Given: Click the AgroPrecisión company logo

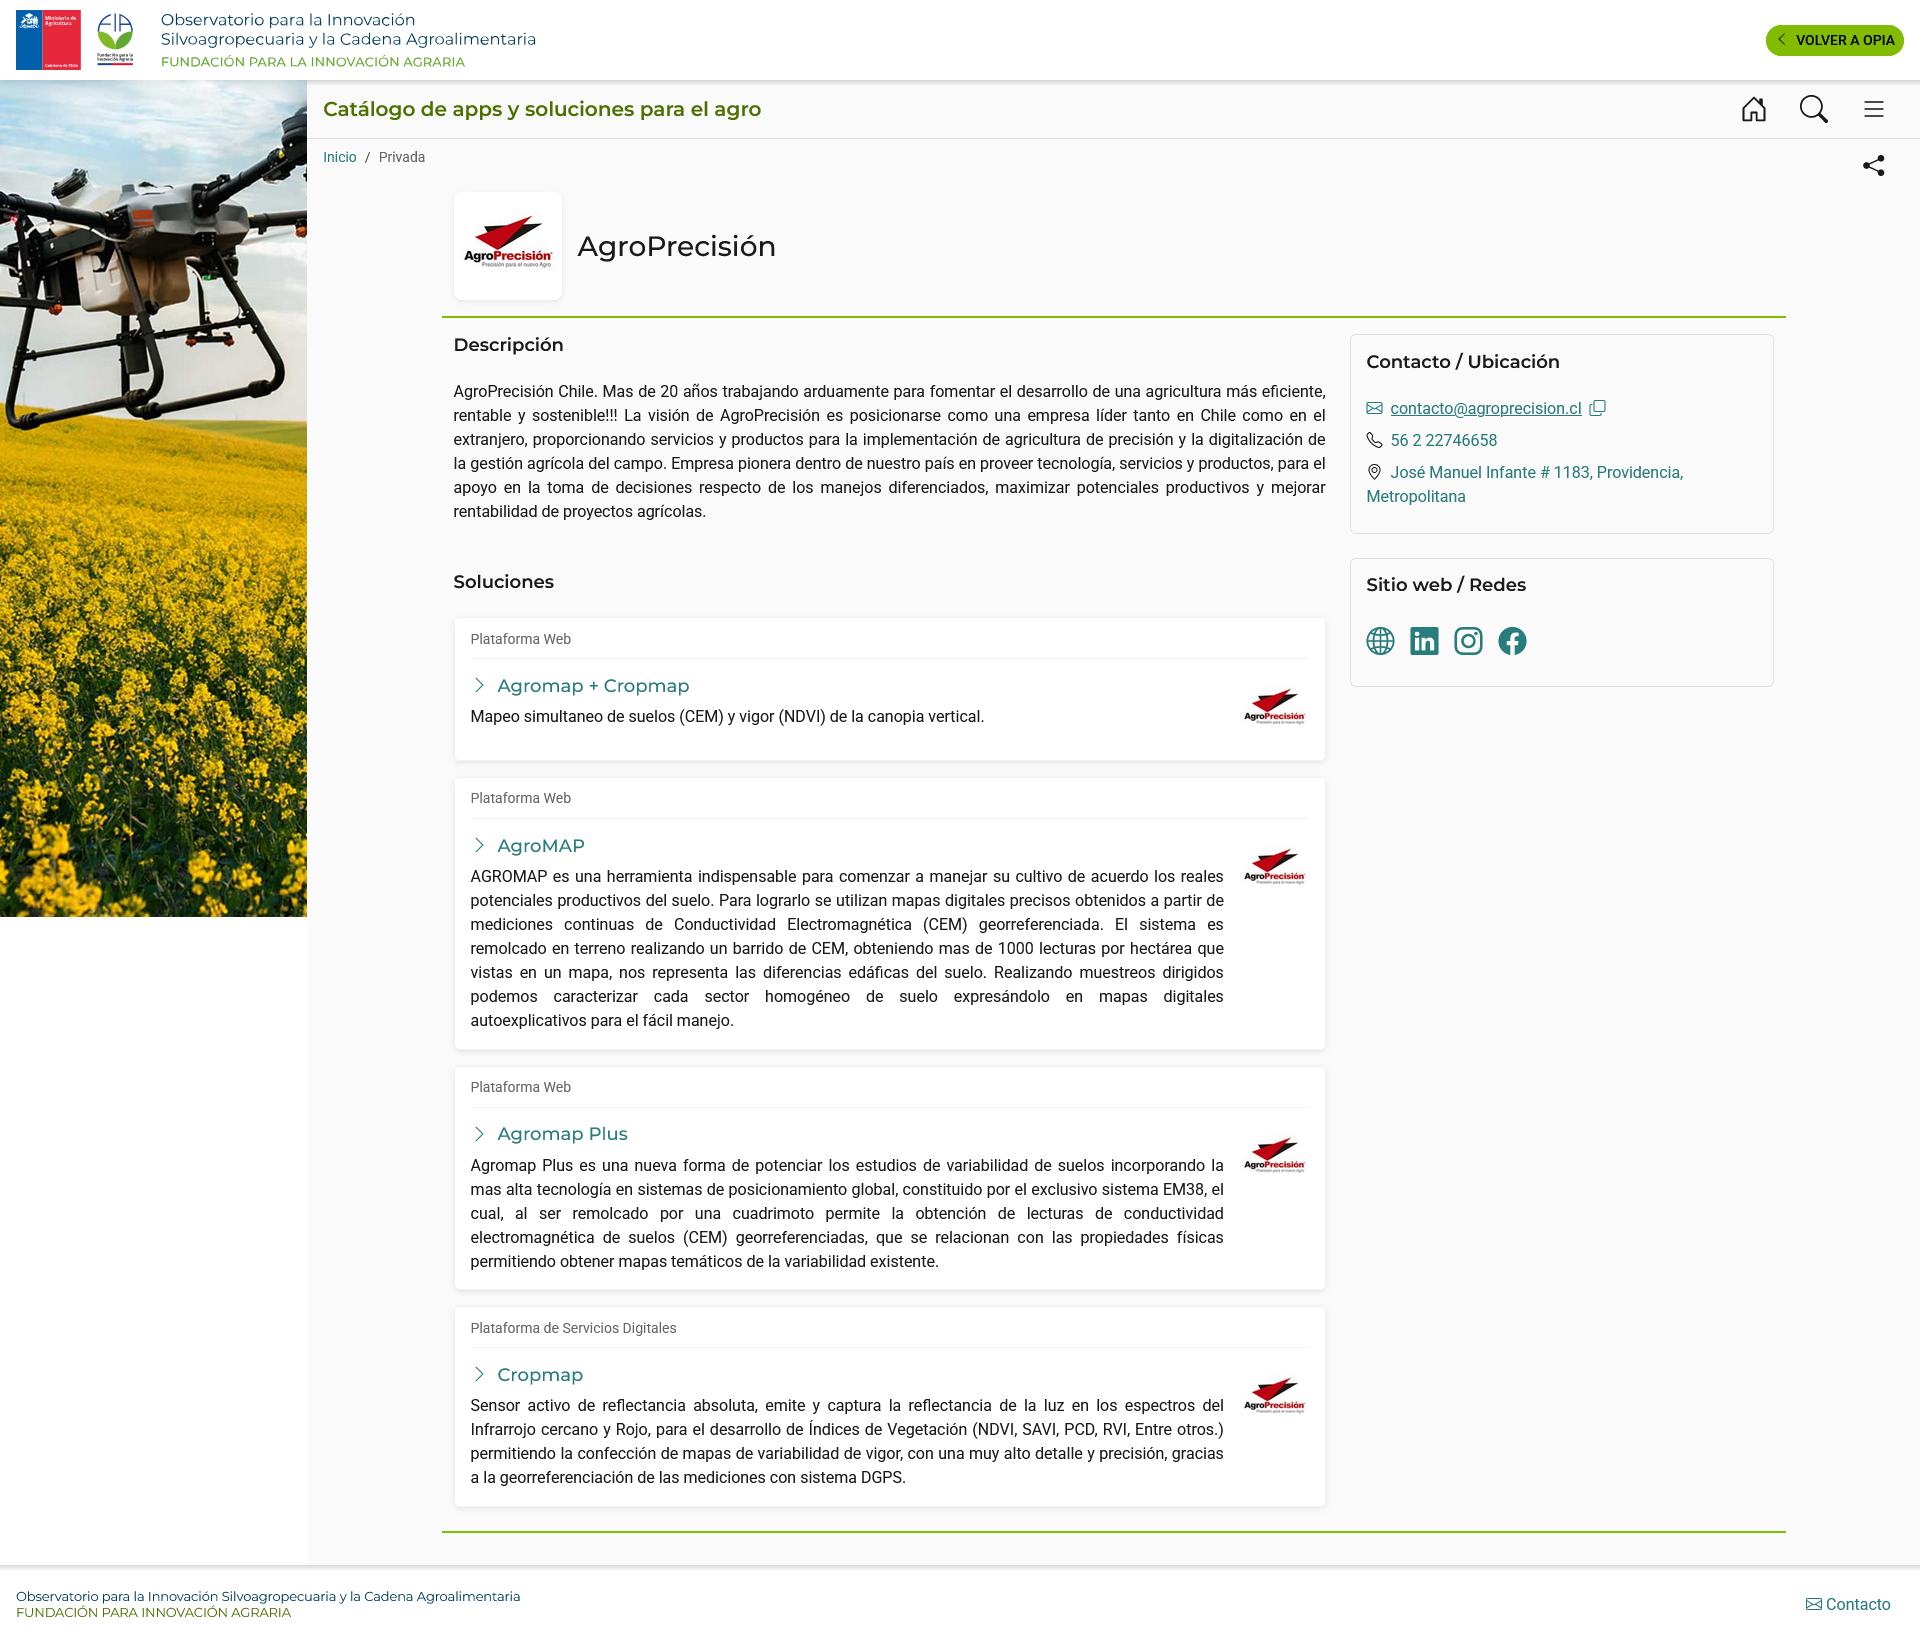Looking at the screenshot, I should point(508,246).
